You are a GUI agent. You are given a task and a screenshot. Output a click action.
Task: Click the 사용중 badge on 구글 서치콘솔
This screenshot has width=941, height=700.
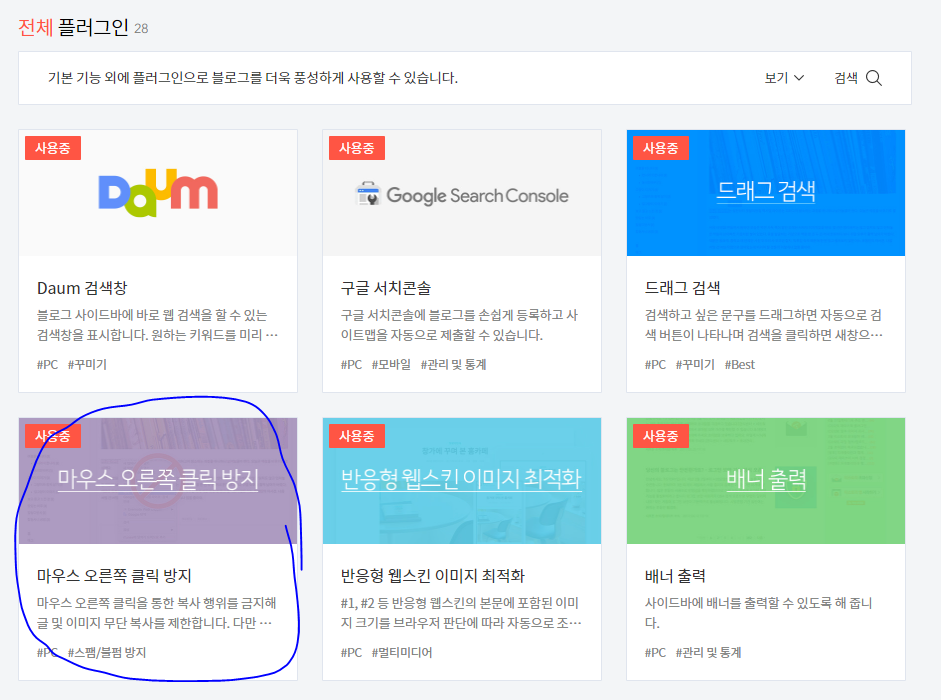[x=356, y=148]
